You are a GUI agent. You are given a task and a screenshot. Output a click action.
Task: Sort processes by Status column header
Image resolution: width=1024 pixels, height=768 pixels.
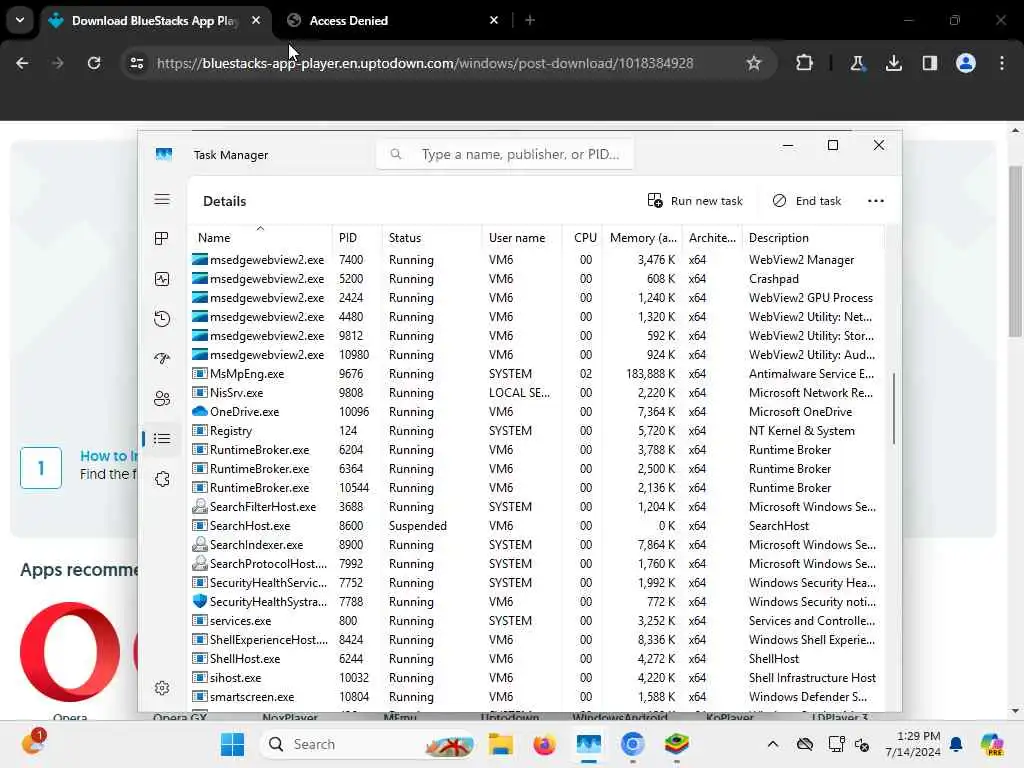tap(432, 238)
